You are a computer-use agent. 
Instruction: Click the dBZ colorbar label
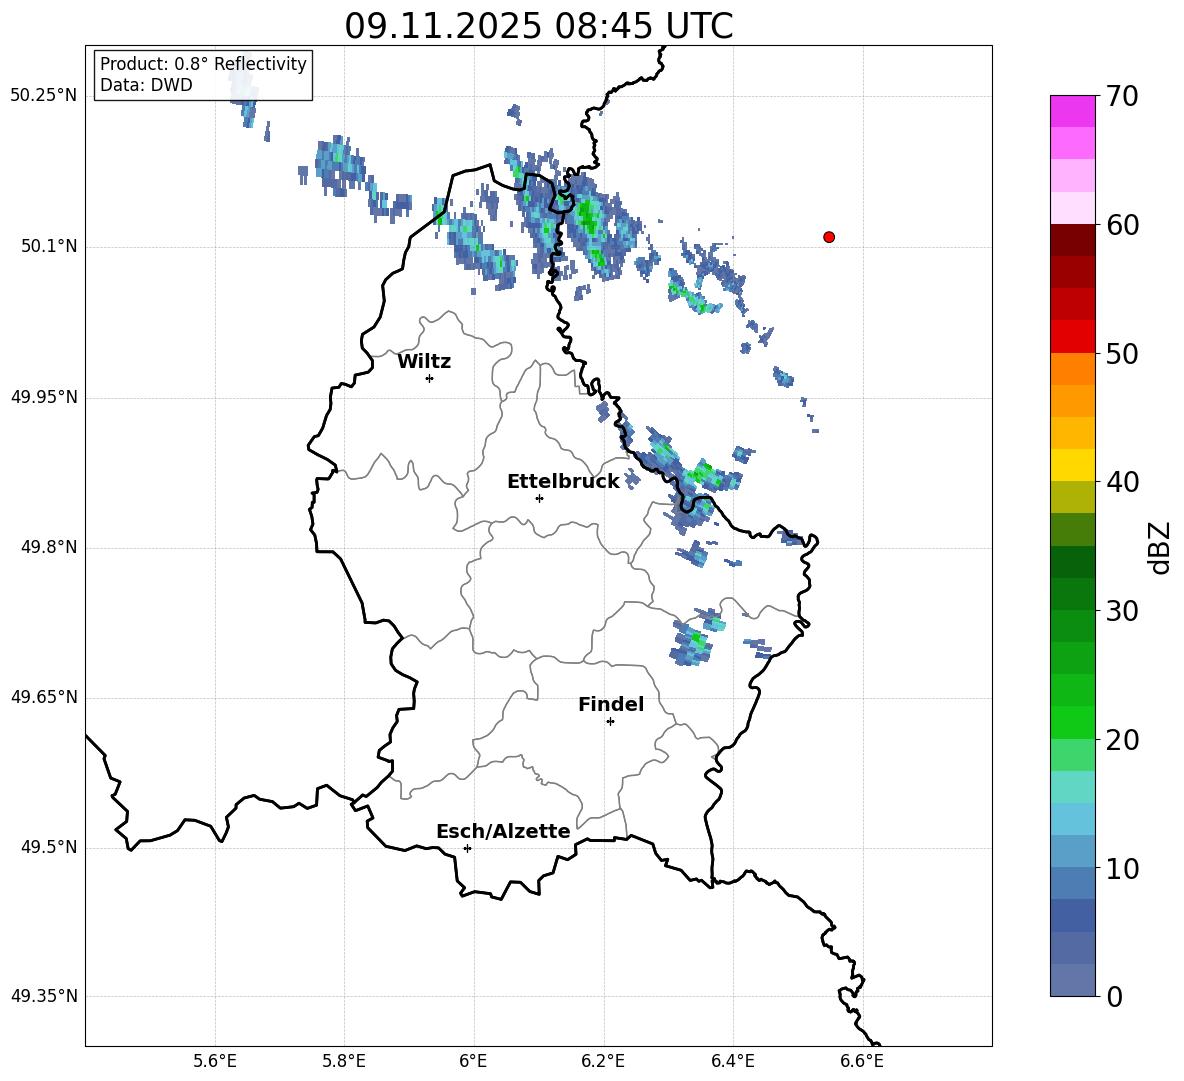point(1160,547)
